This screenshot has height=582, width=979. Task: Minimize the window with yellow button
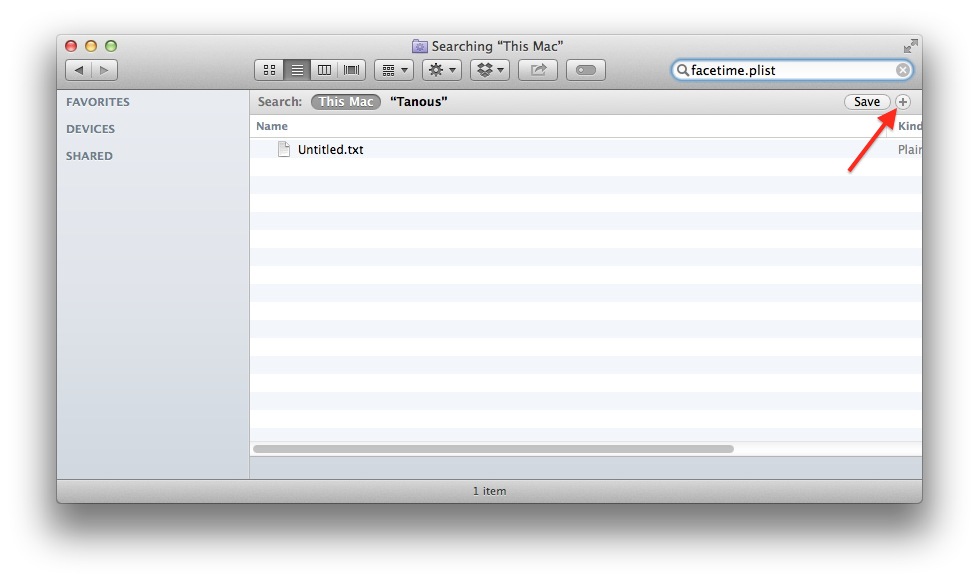pyautogui.click(x=91, y=46)
